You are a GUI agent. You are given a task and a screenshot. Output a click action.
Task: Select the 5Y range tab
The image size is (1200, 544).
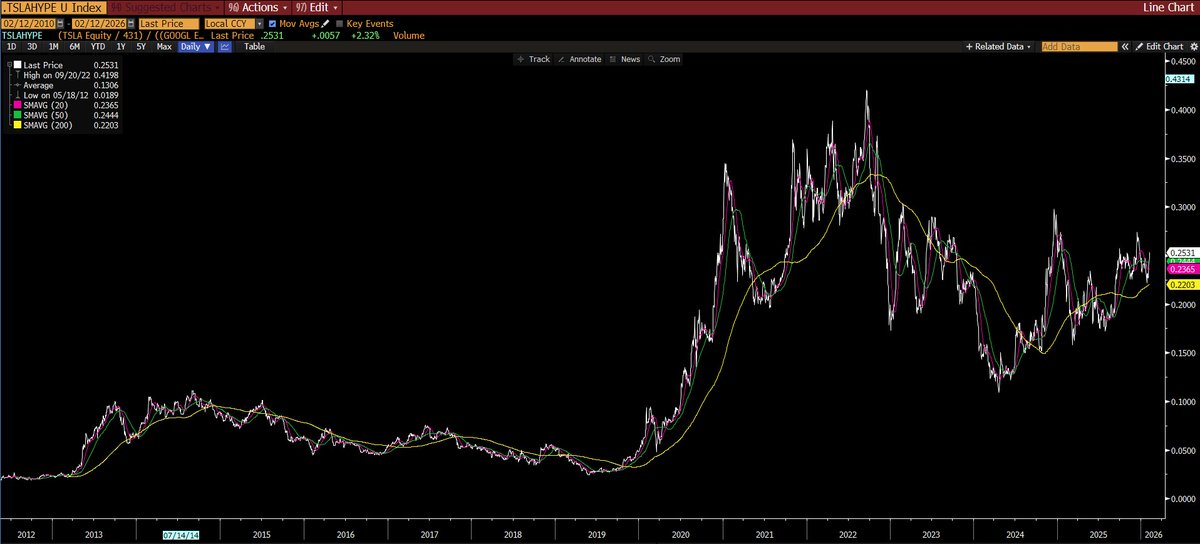click(141, 47)
